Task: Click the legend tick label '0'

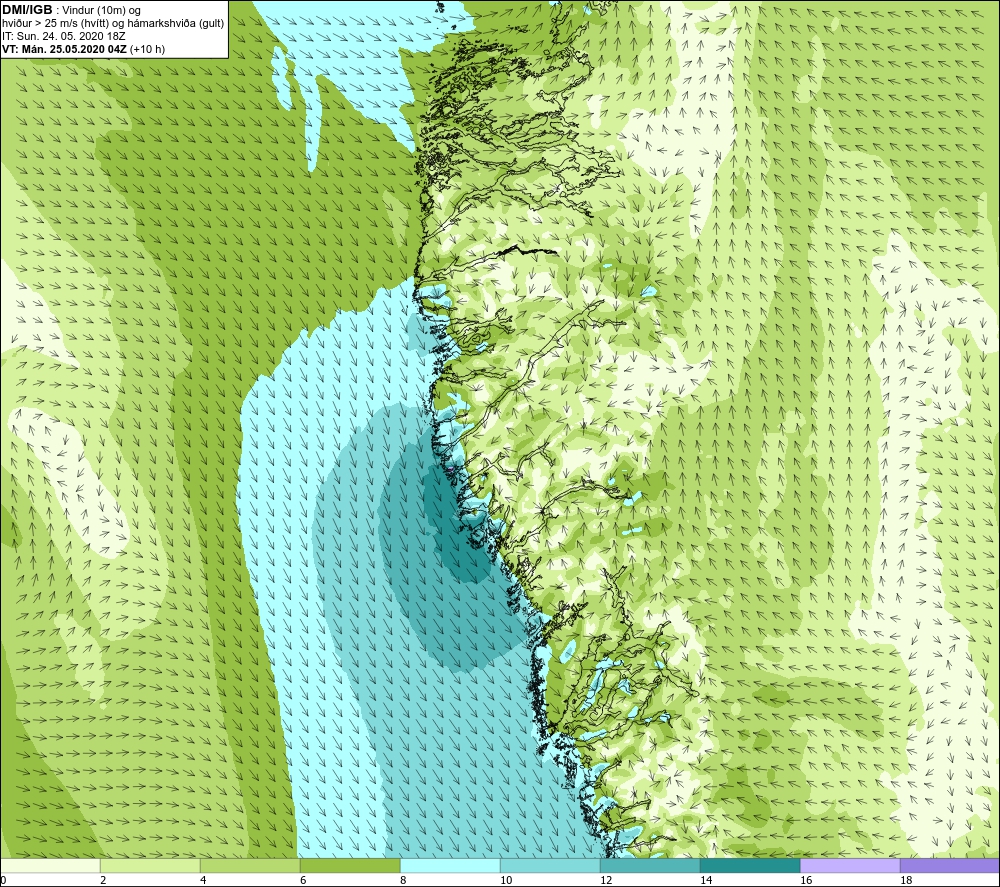Action: (x=4, y=880)
